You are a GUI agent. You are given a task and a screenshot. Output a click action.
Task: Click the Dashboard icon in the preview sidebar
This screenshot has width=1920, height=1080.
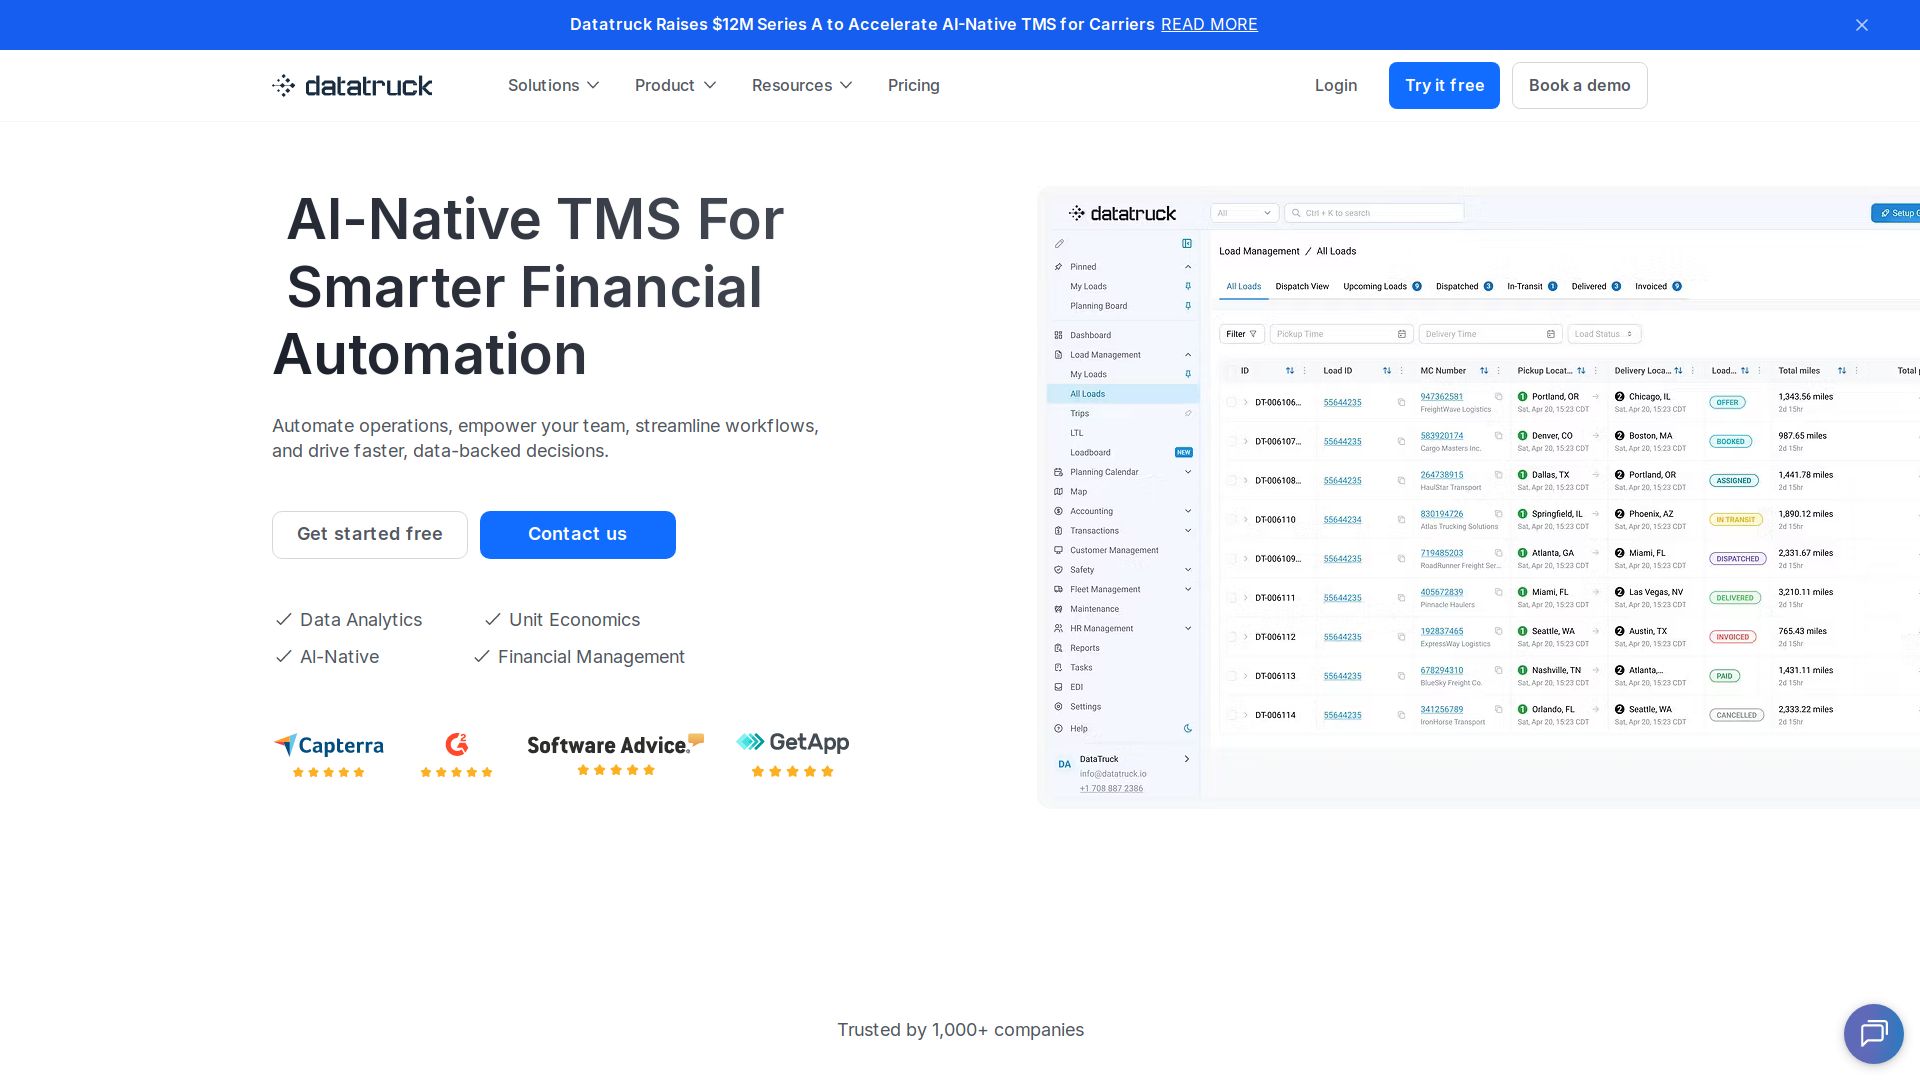click(1058, 335)
